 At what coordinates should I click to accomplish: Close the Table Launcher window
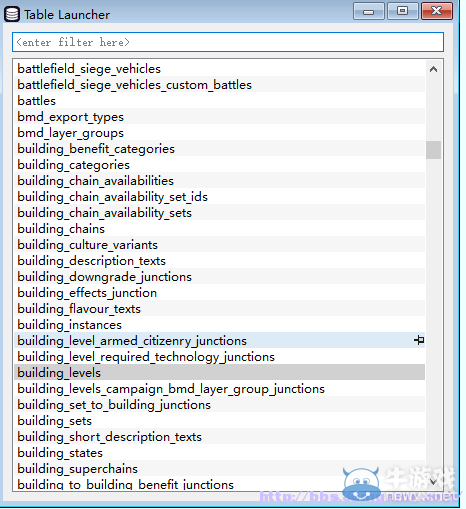(x=437, y=12)
